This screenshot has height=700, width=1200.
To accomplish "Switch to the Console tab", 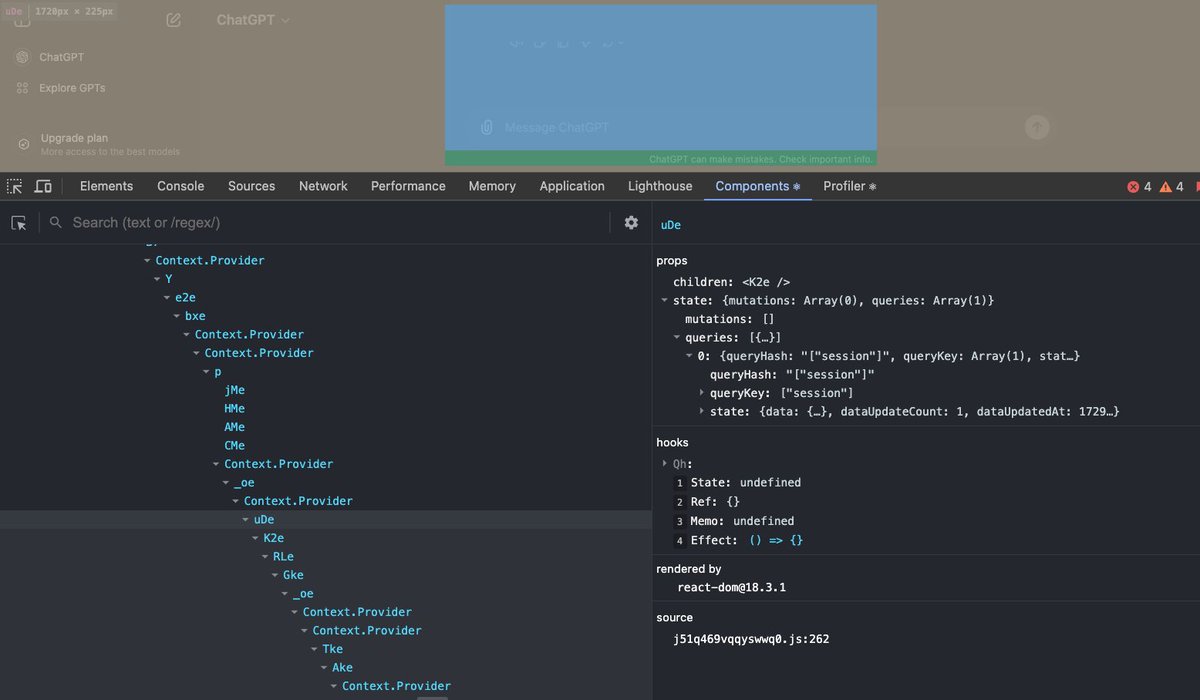I will click(x=181, y=186).
